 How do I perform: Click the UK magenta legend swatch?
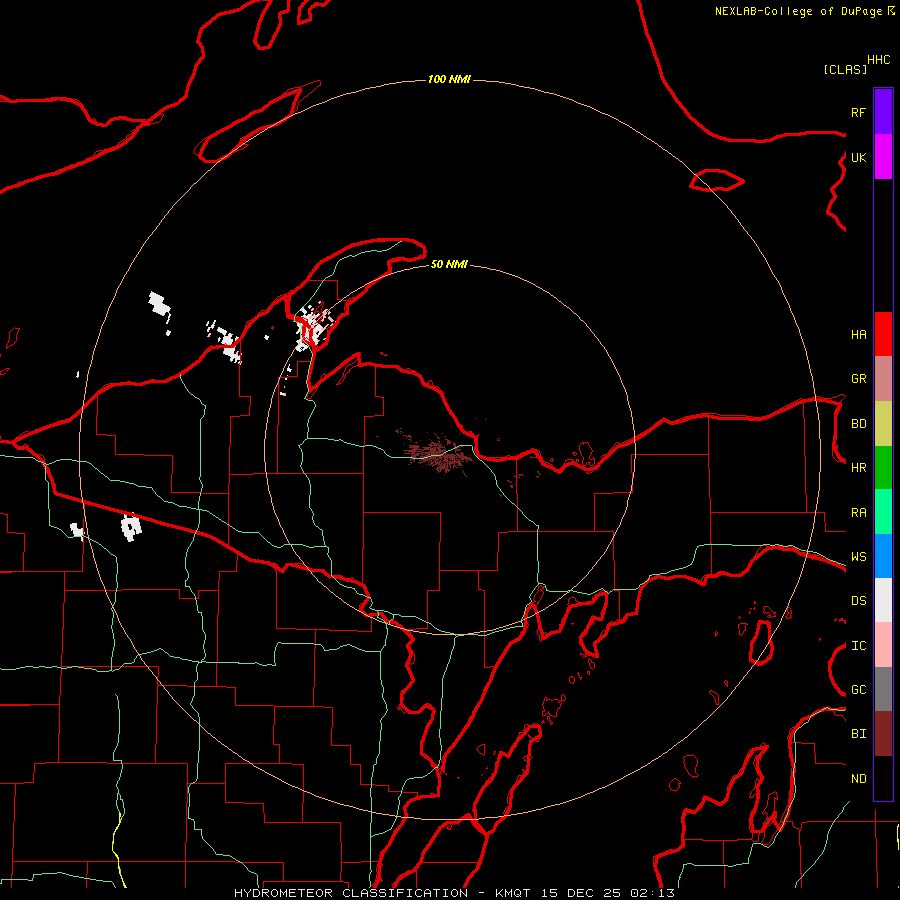pos(883,157)
